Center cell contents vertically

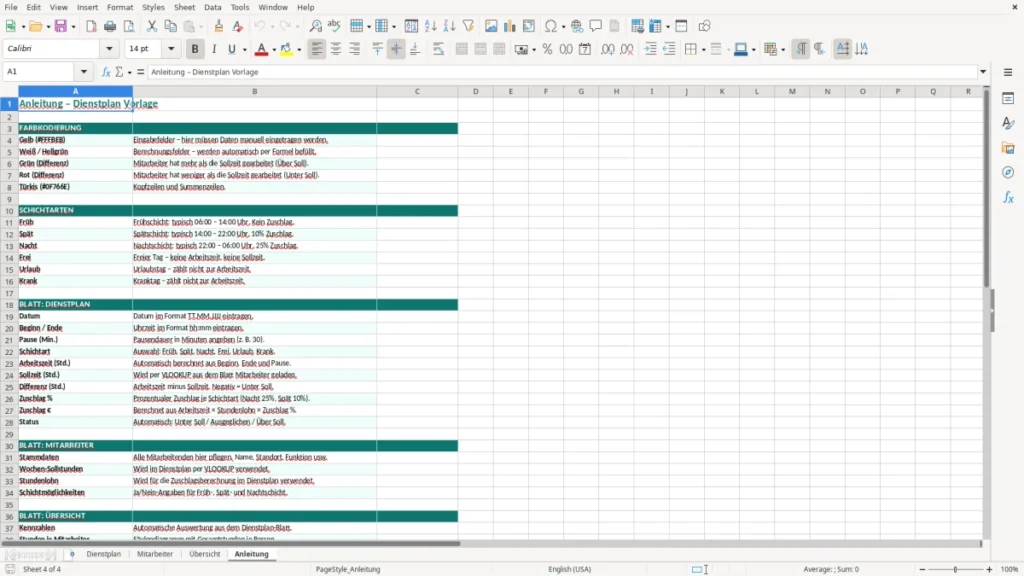[396, 49]
